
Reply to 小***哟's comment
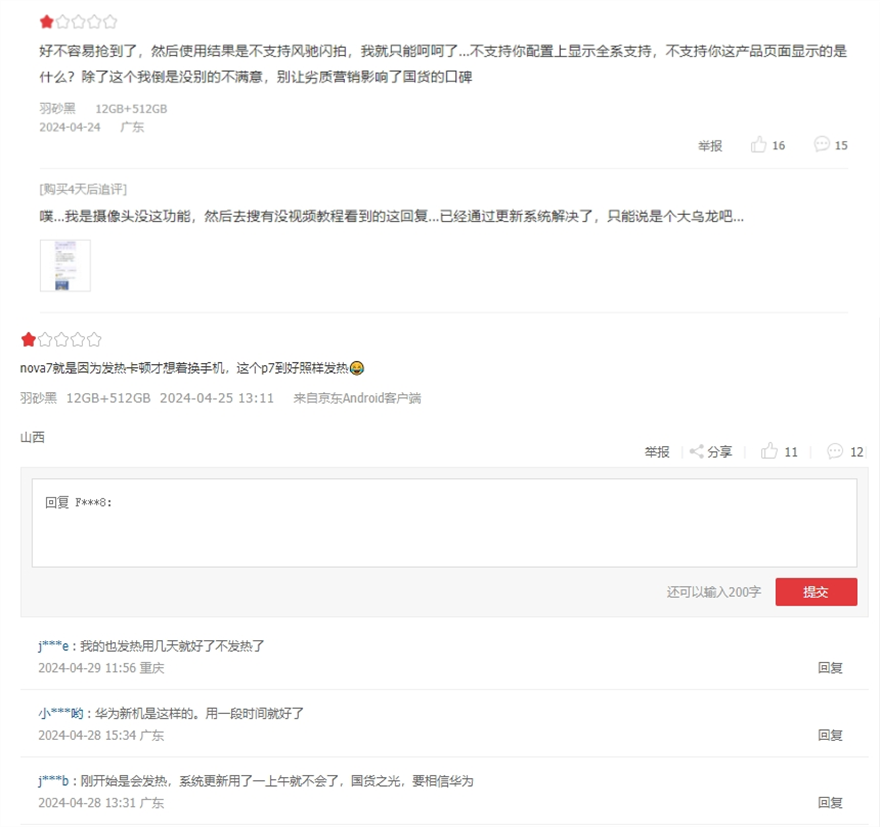(x=830, y=735)
